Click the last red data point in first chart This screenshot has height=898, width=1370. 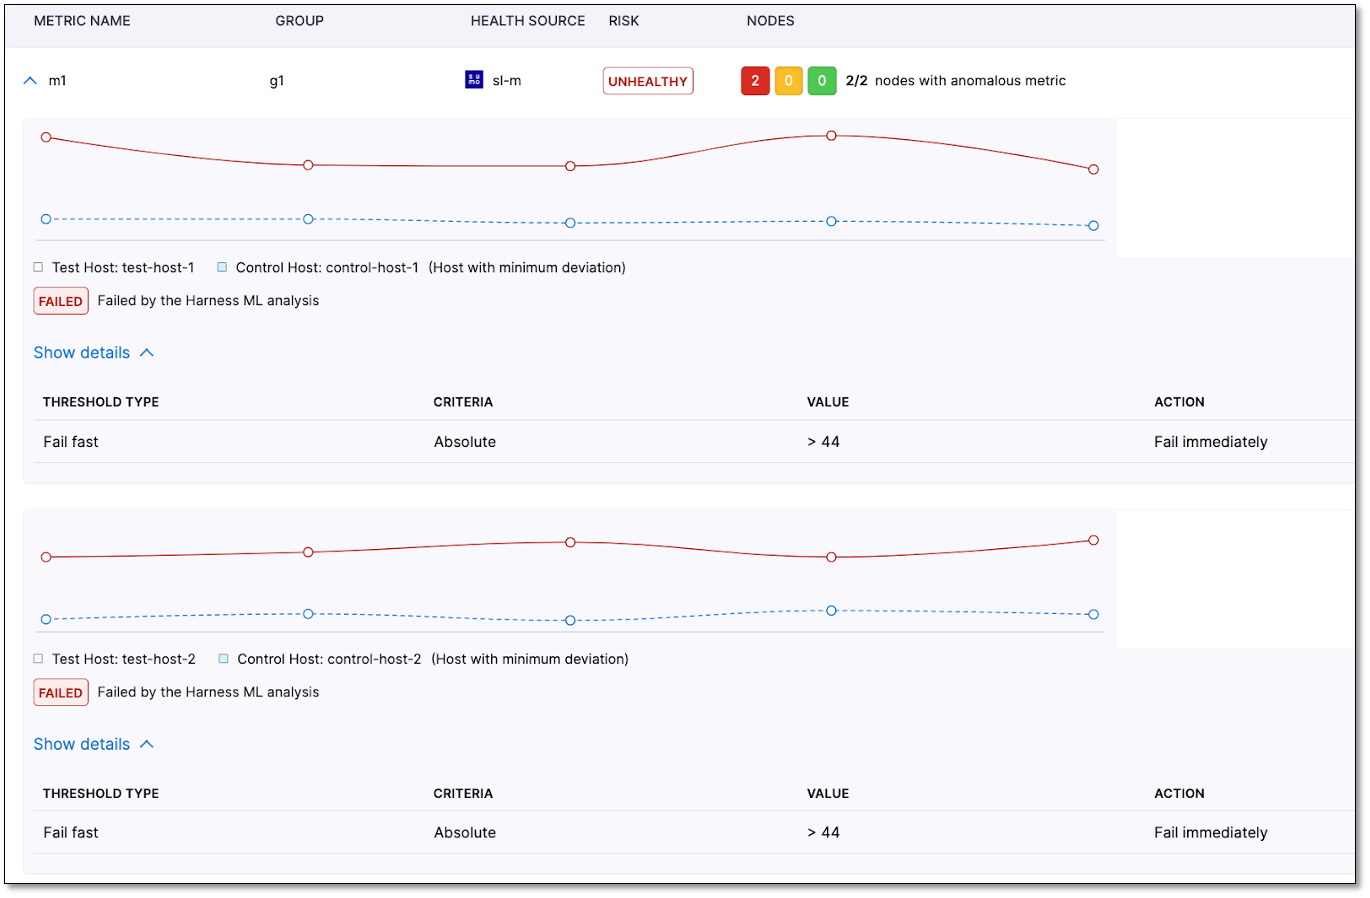(x=1093, y=170)
